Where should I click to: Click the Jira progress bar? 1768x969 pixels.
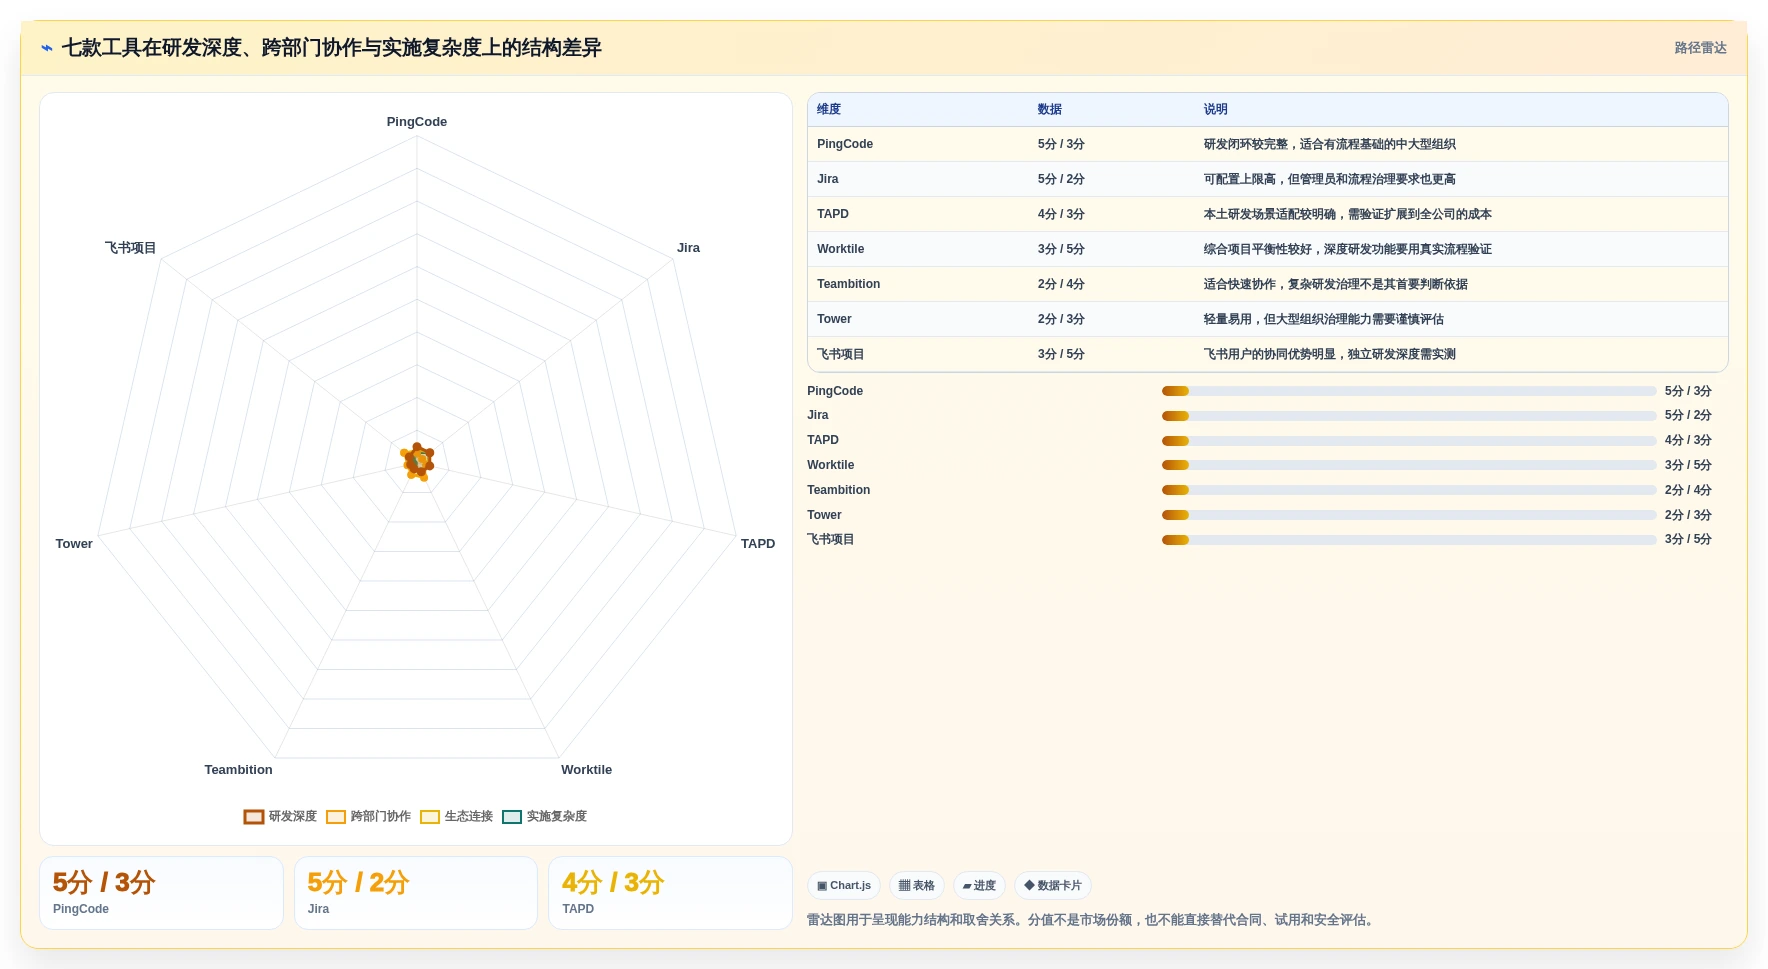click(x=1409, y=416)
